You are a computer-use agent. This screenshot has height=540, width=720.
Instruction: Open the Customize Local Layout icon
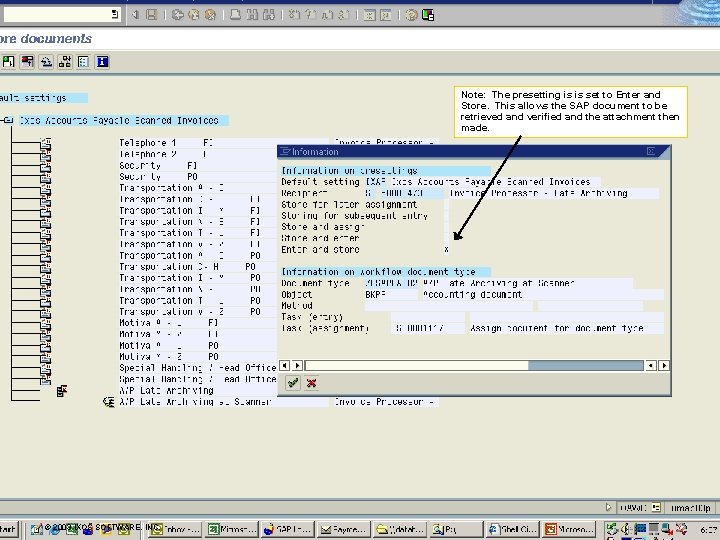428,15
